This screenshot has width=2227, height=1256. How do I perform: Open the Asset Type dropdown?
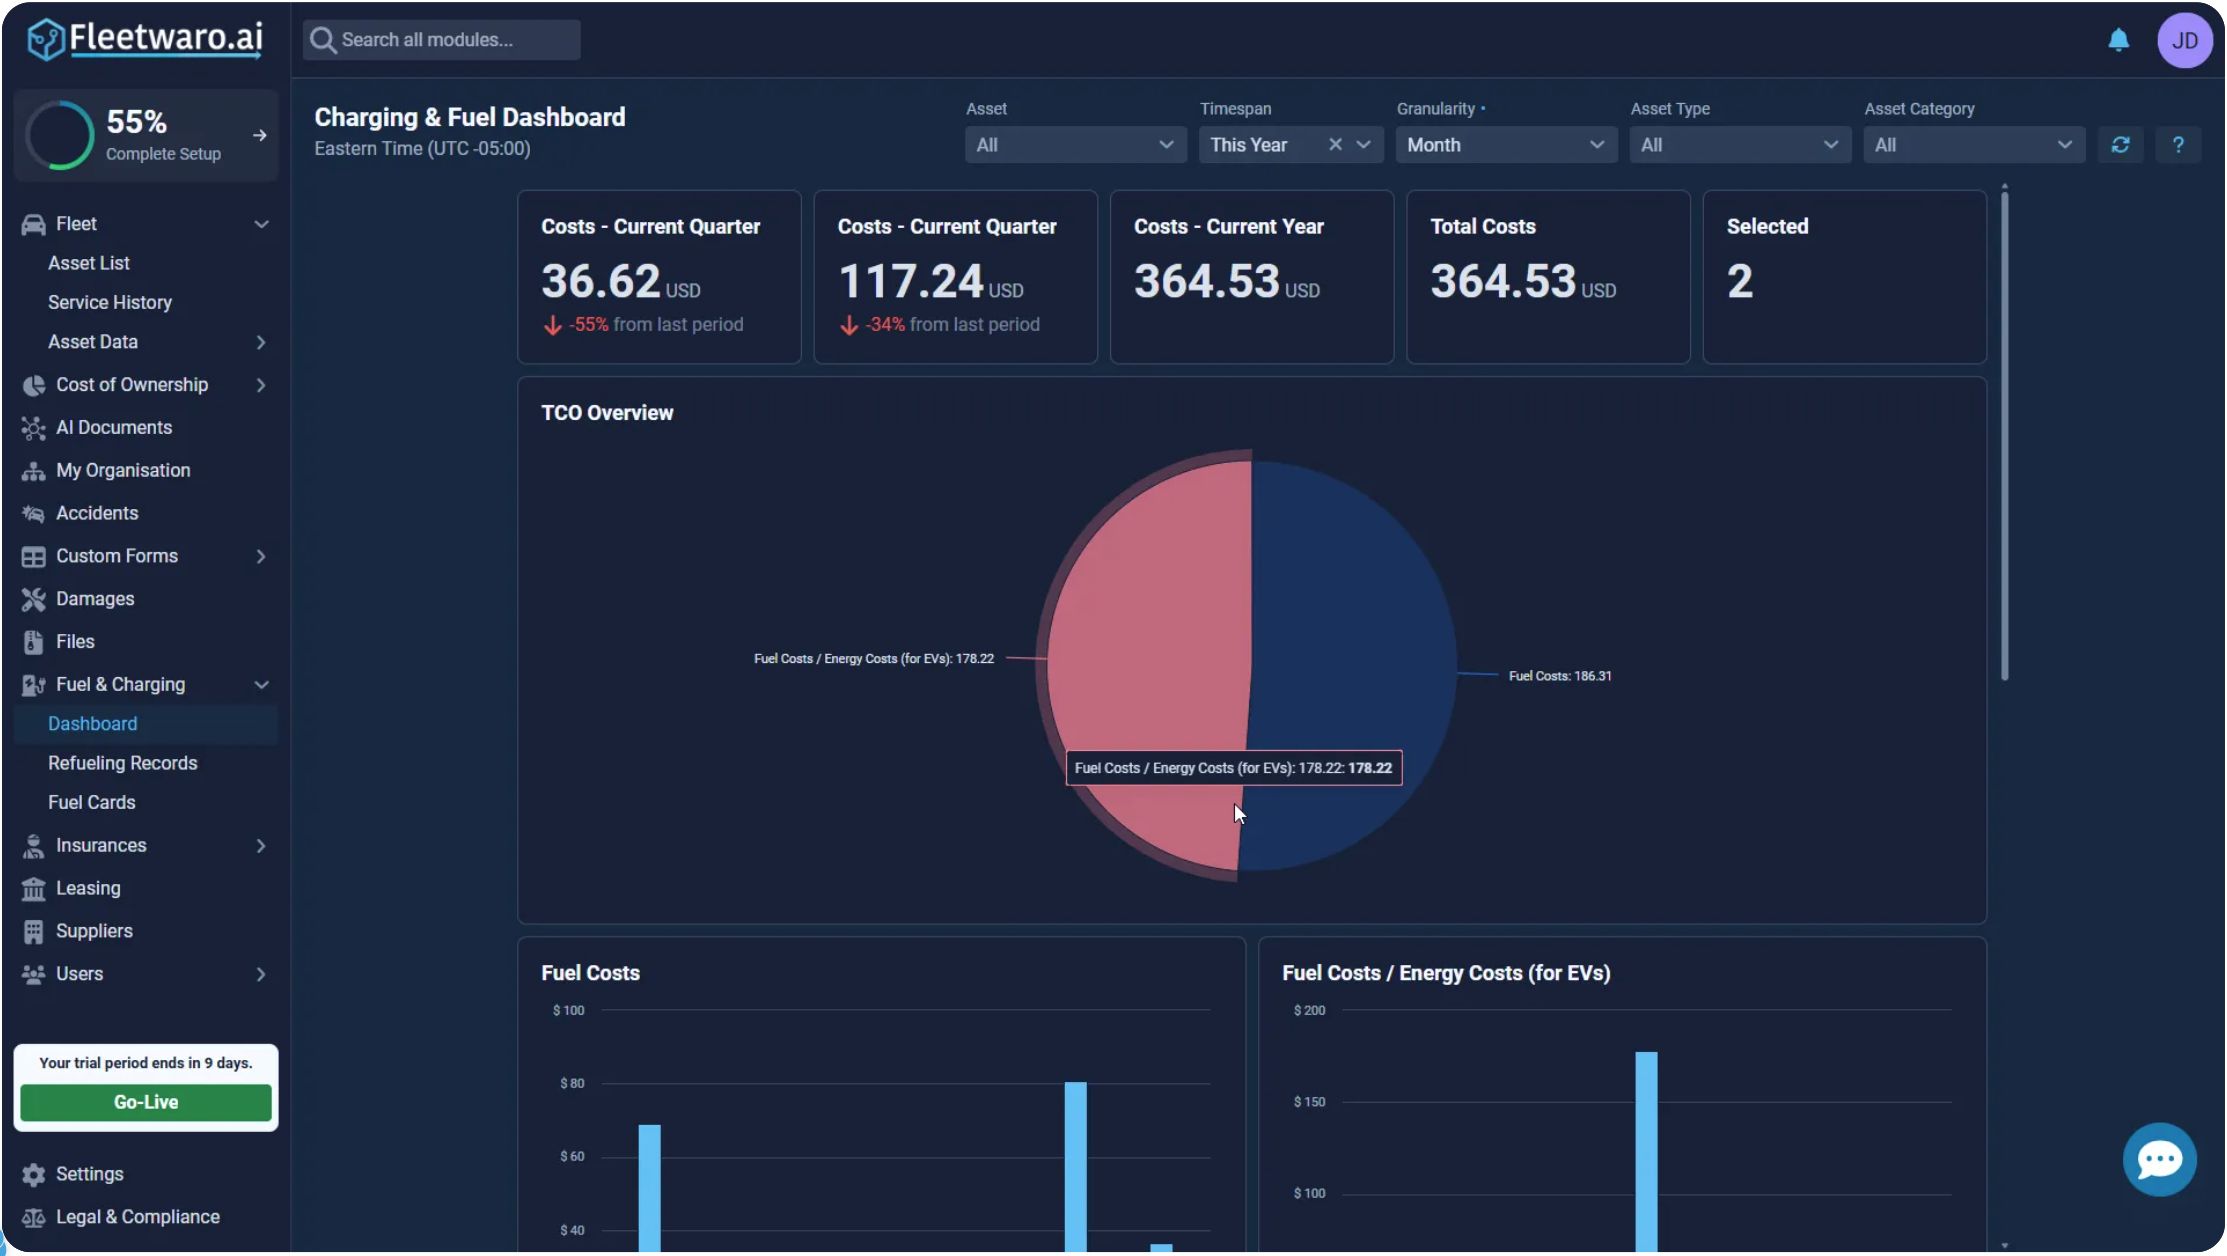(1739, 145)
